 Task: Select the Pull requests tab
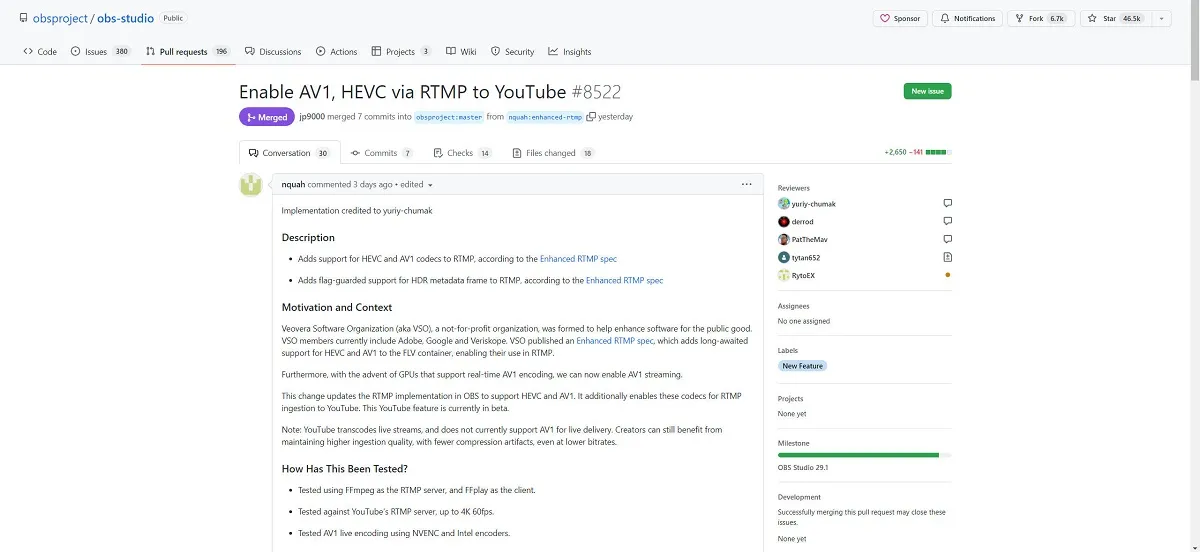pos(188,52)
